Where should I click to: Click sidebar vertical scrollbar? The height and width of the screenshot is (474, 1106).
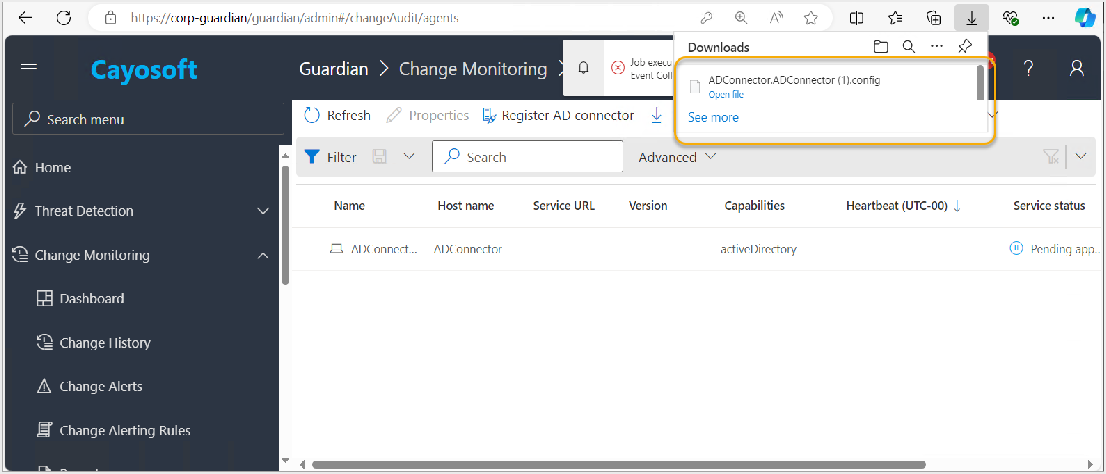click(285, 224)
